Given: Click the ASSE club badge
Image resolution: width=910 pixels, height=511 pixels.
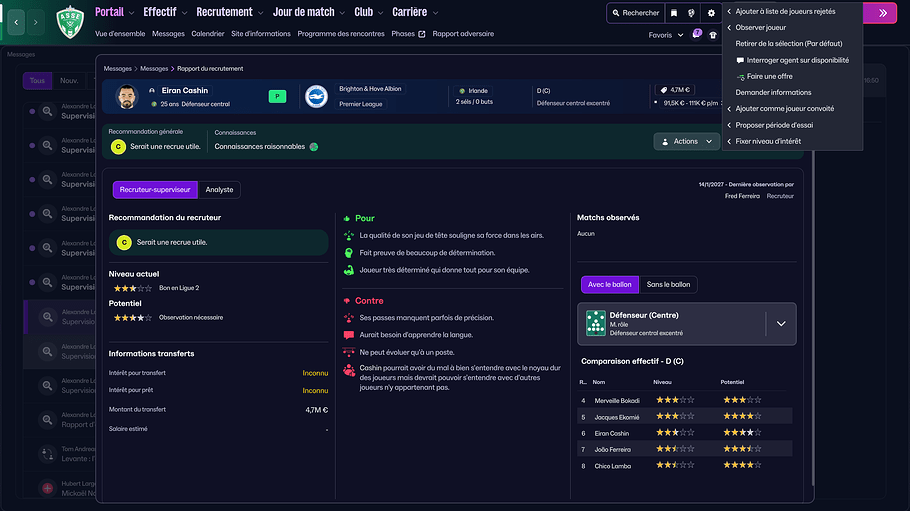Looking at the screenshot, I should pyautogui.click(x=70, y=21).
